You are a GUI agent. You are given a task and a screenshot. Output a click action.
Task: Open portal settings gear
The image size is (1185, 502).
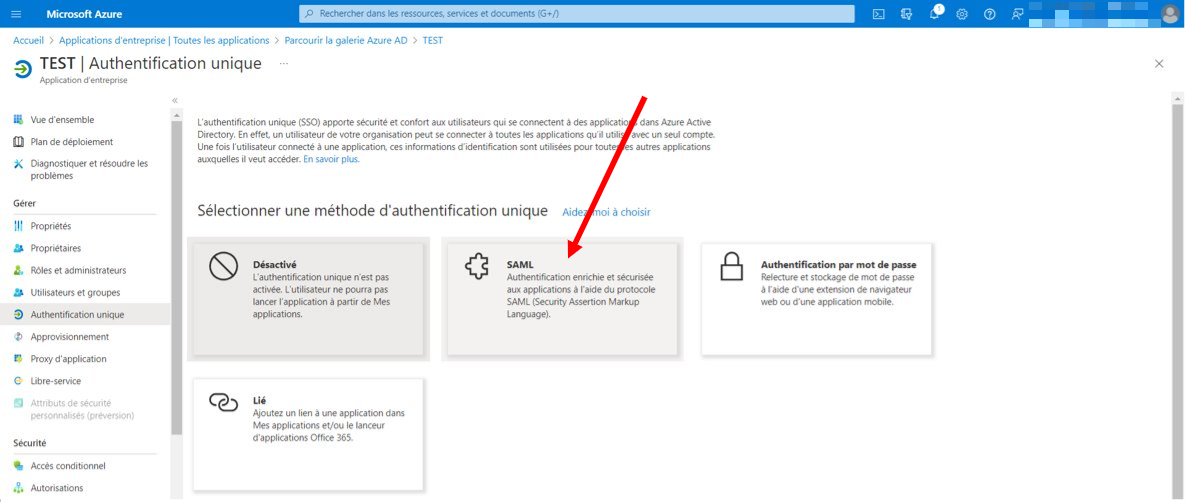[x=962, y=14]
